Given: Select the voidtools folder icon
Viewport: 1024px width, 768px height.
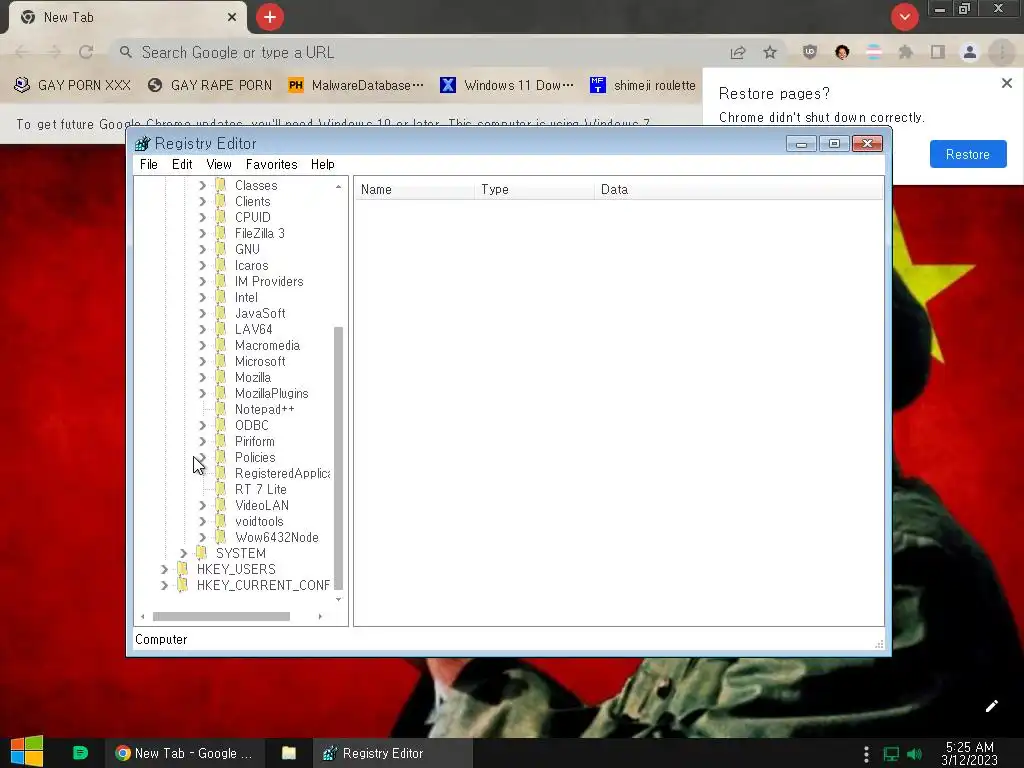Looking at the screenshot, I should (221, 521).
